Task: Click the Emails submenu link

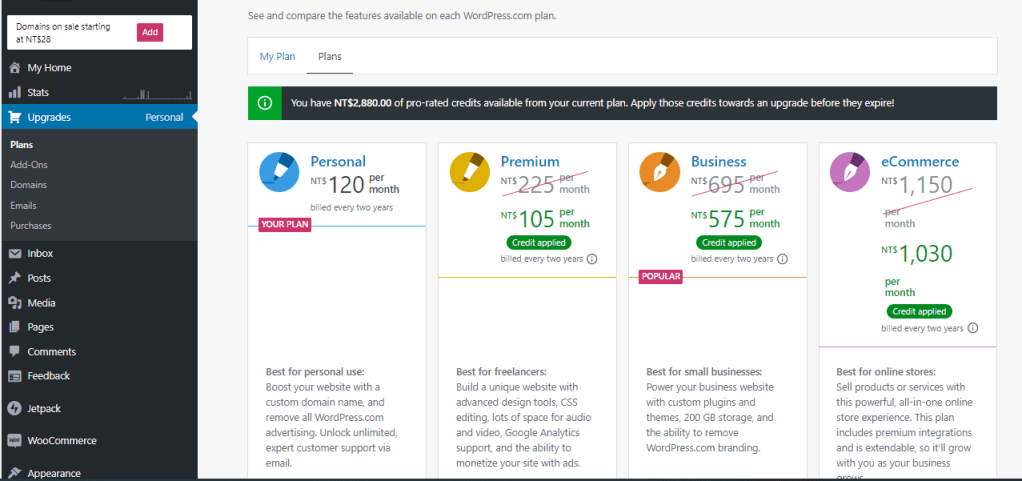Action: (24, 205)
